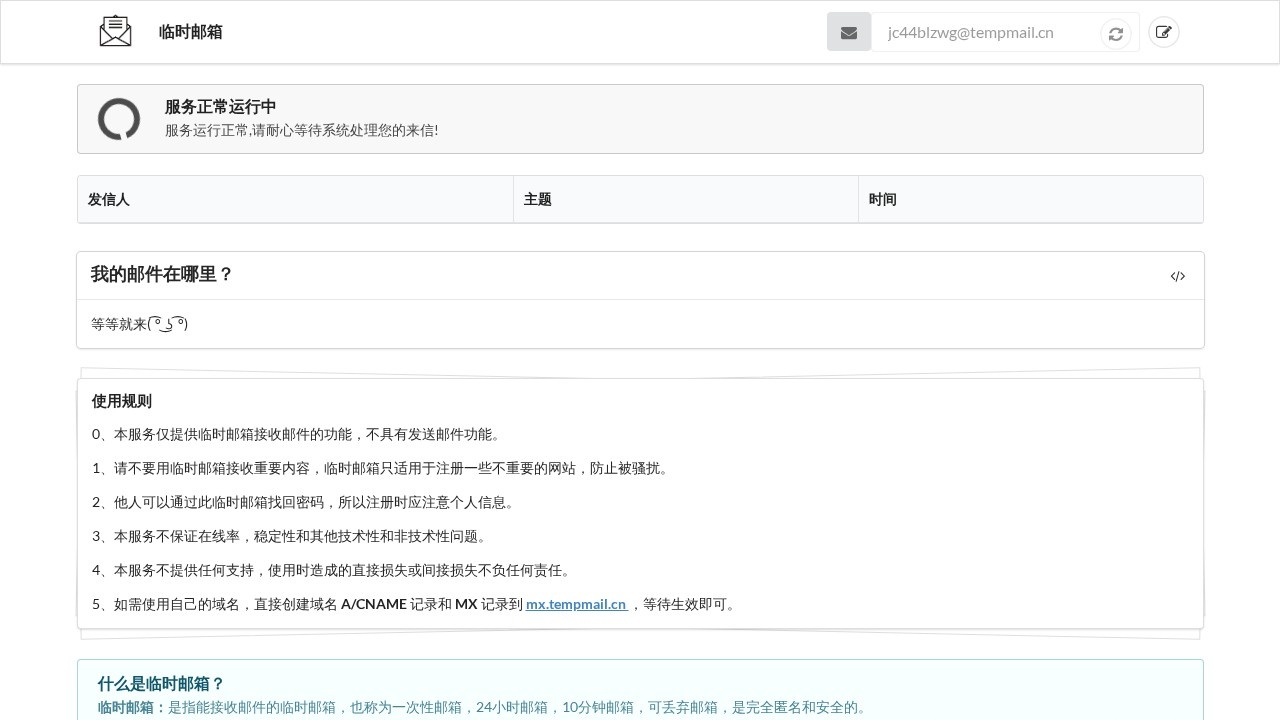
Task: Click the 我的邮件在哪里？ panel heading
Action: [x=162, y=275]
